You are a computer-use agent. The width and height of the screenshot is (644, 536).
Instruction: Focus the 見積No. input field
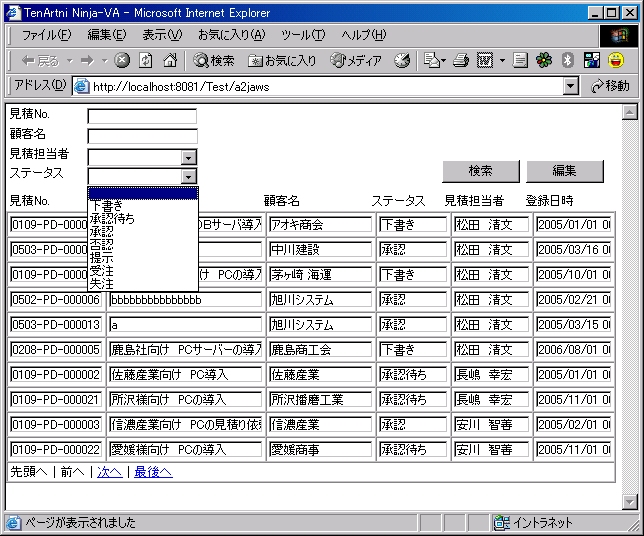tap(142, 116)
